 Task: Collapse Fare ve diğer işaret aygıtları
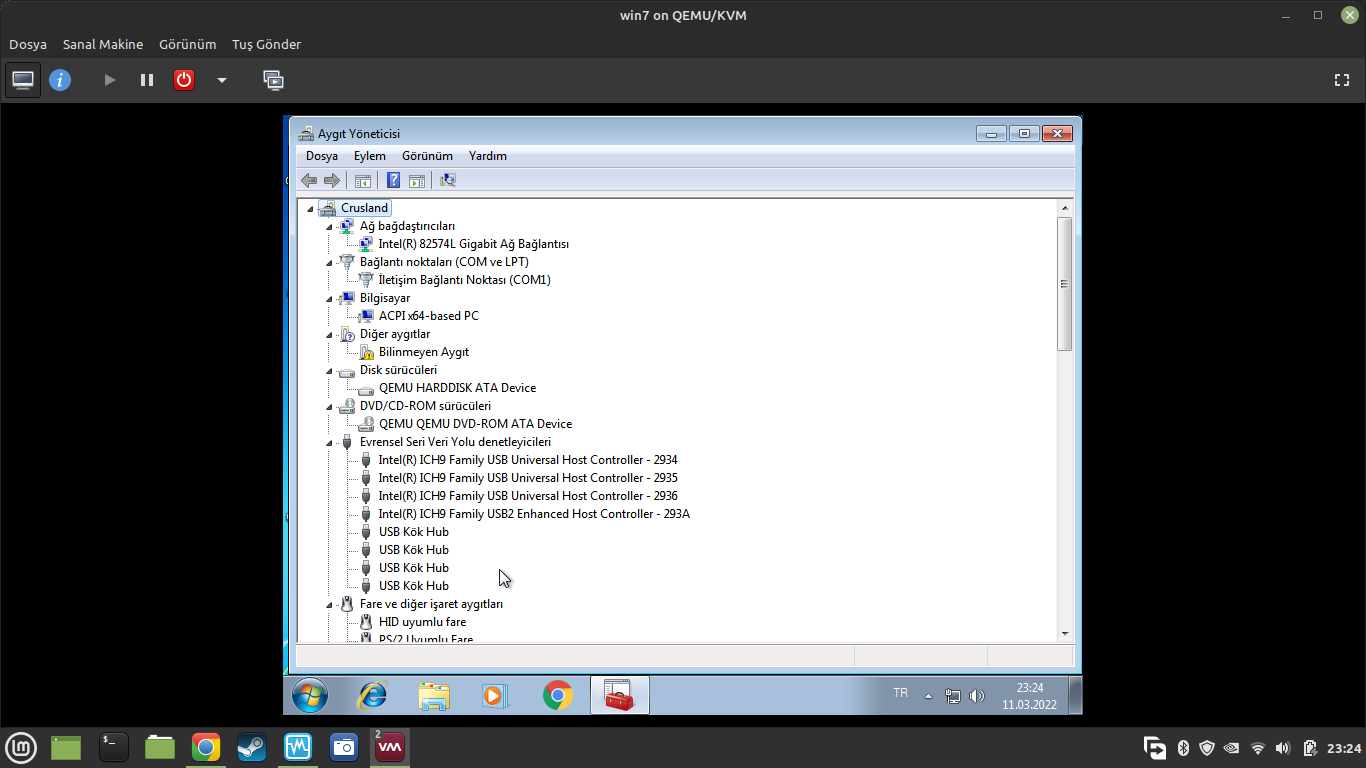click(x=329, y=604)
